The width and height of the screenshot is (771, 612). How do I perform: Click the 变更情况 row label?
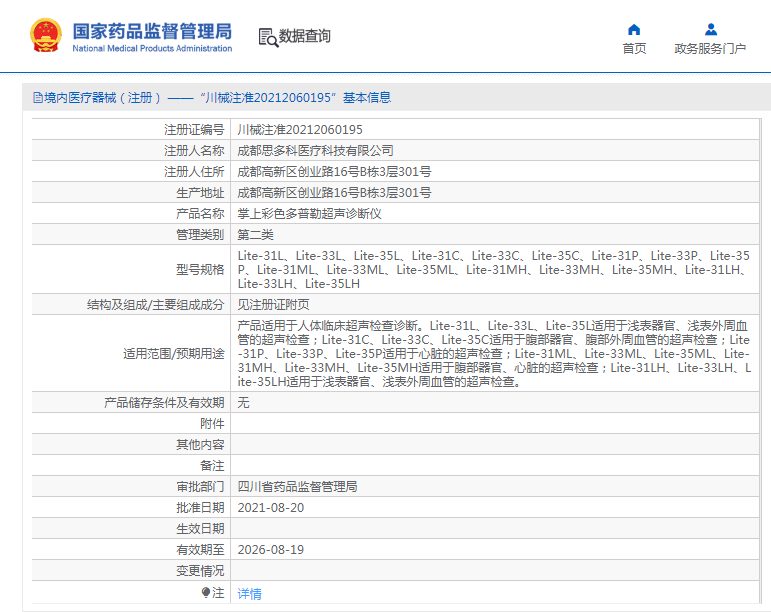click(x=200, y=571)
